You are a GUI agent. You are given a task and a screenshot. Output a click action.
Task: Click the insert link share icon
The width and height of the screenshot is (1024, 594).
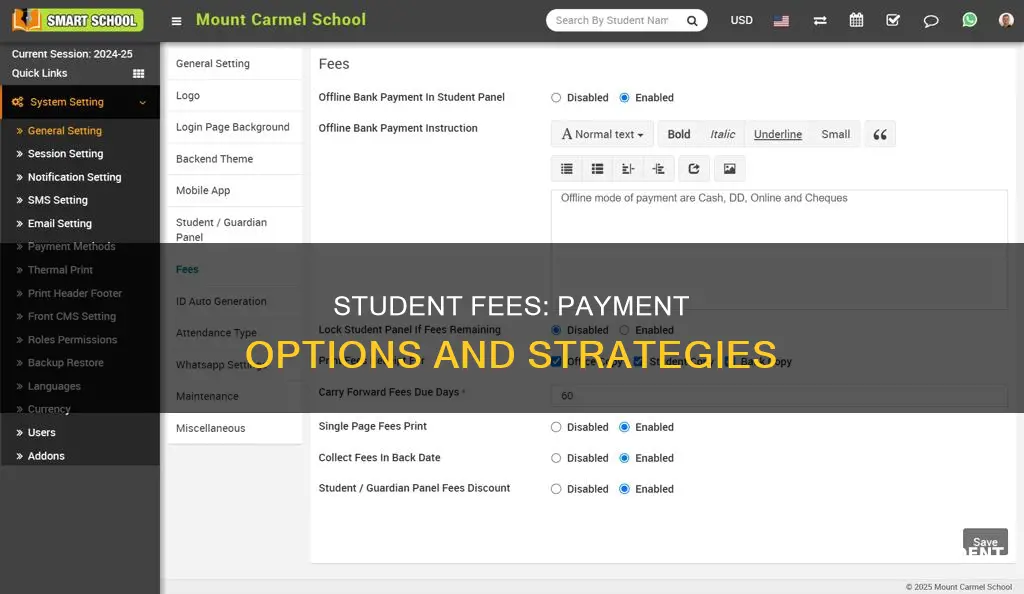694,169
